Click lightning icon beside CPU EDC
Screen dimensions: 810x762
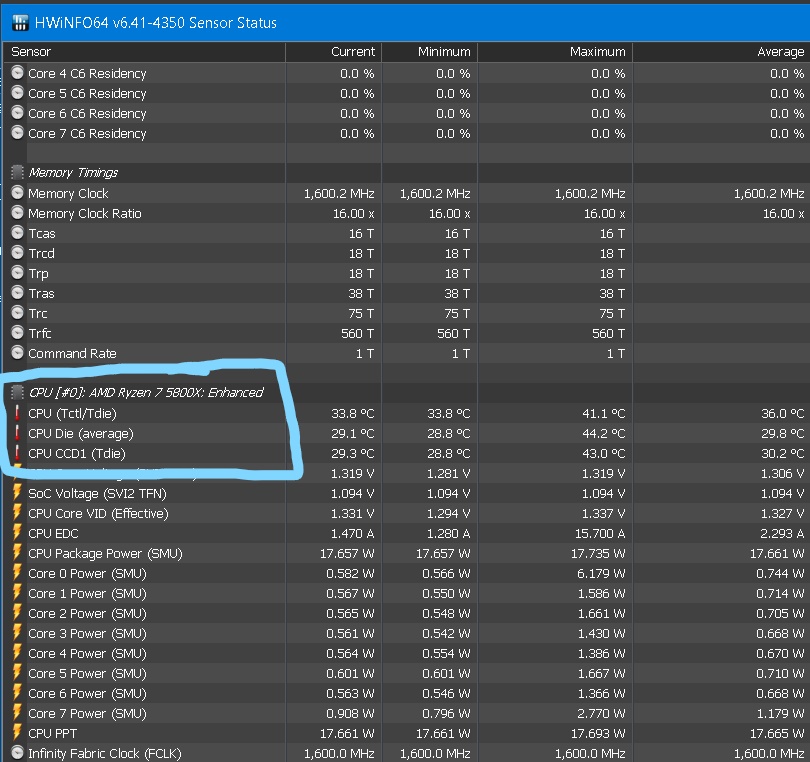tap(17, 533)
